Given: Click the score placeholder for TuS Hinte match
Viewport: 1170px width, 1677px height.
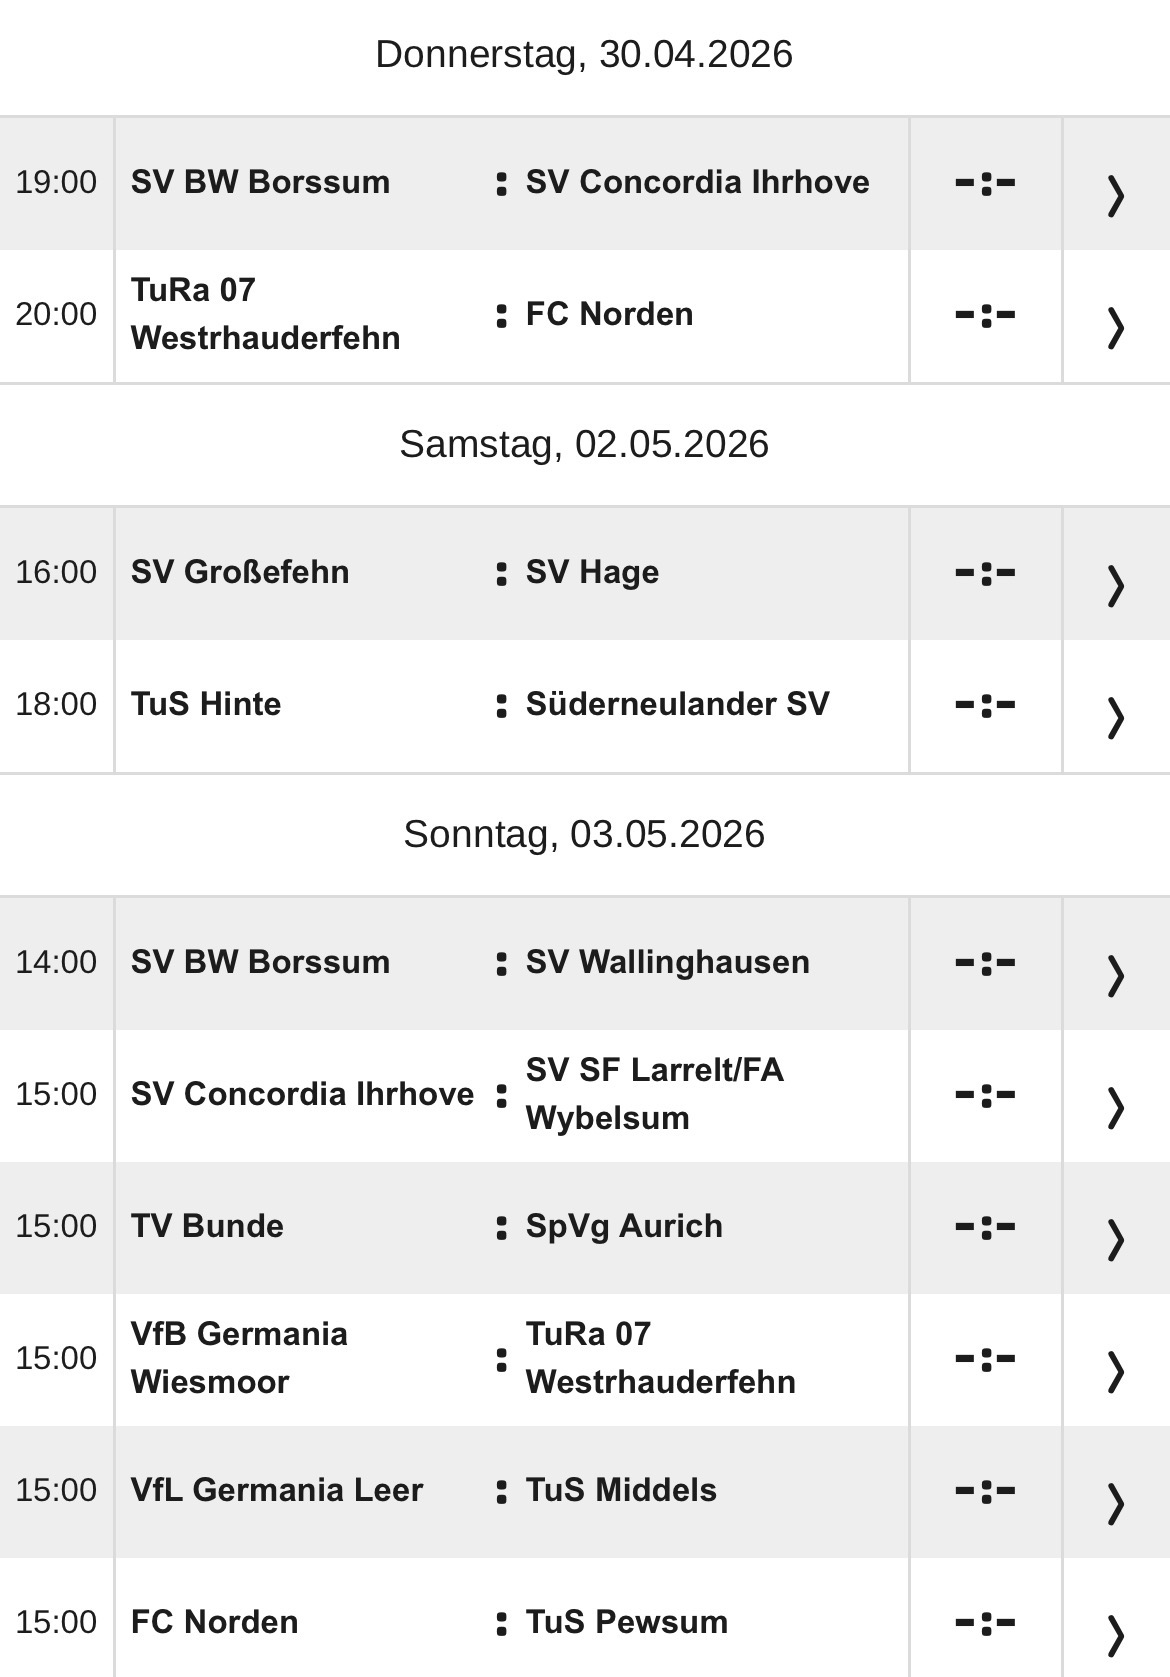Looking at the screenshot, I should pyautogui.click(x=985, y=705).
